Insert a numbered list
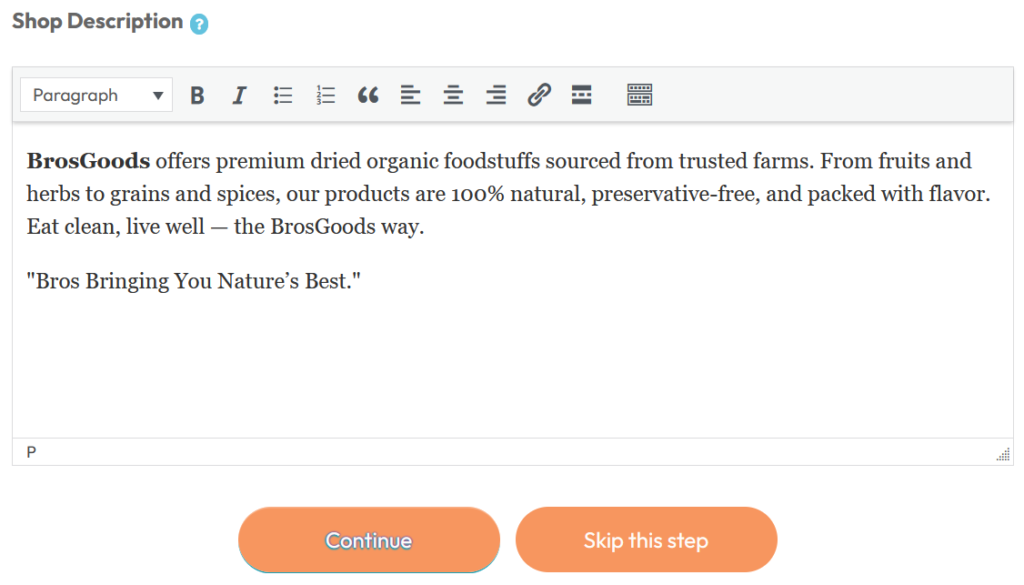Viewport: 1024px width, 585px height. coord(325,96)
